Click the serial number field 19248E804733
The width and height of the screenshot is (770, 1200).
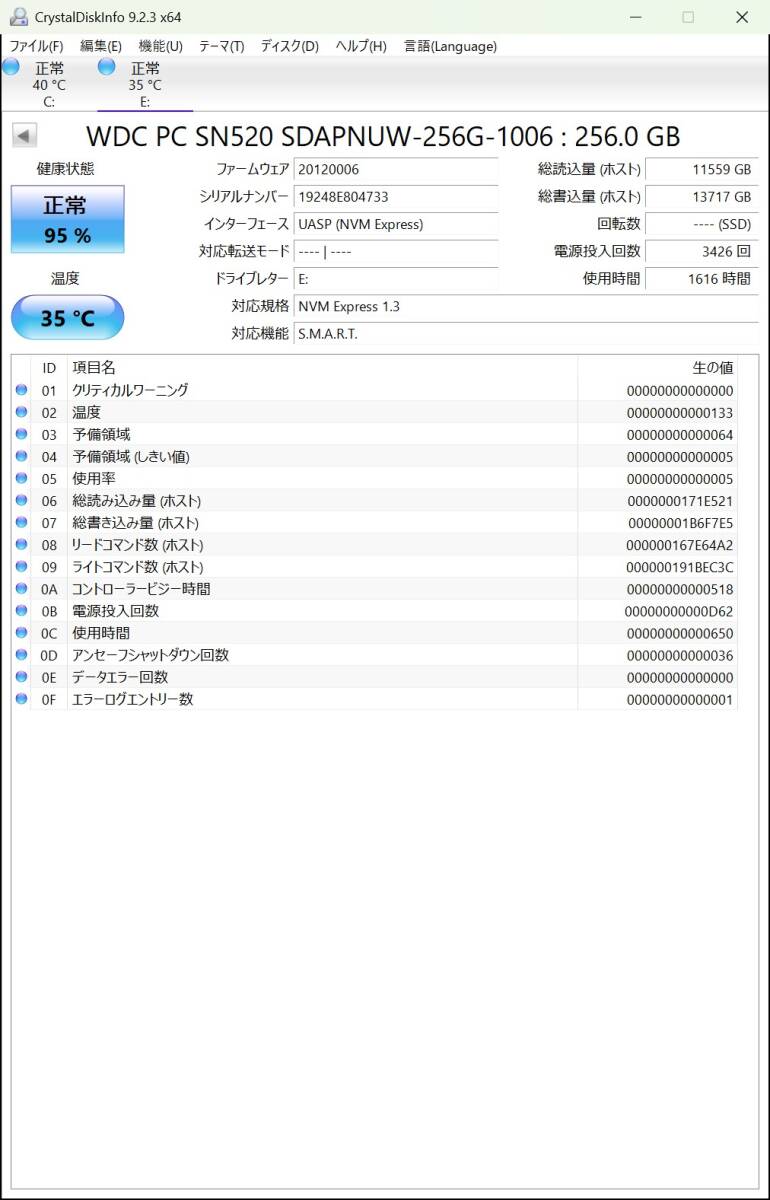pos(396,196)
